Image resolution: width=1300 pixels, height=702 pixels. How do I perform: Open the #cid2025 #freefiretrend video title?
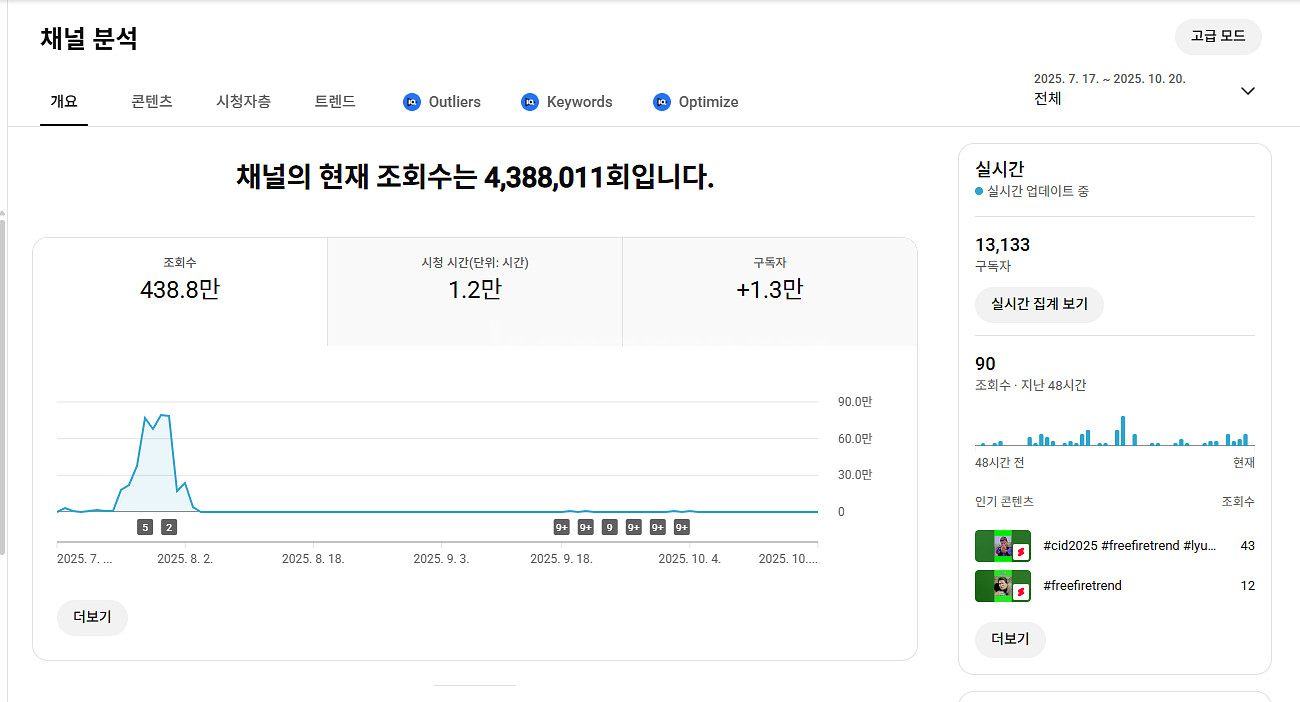click(1129, 546)
